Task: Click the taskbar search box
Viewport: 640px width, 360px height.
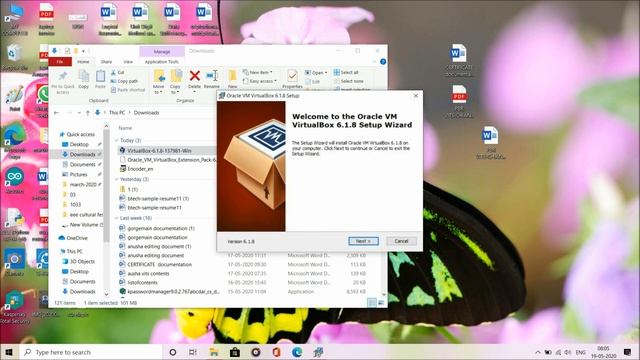Action: click(91, 352)
